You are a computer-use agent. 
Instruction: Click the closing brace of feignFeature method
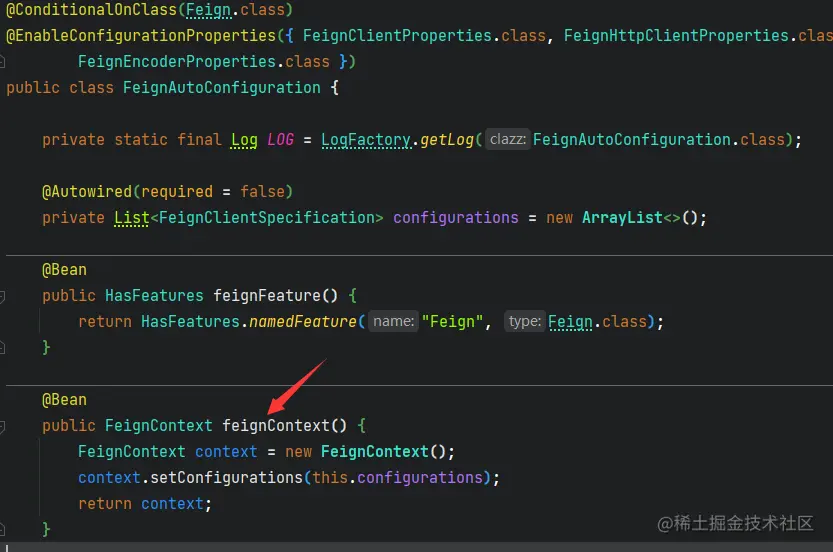tap(46, 348)
